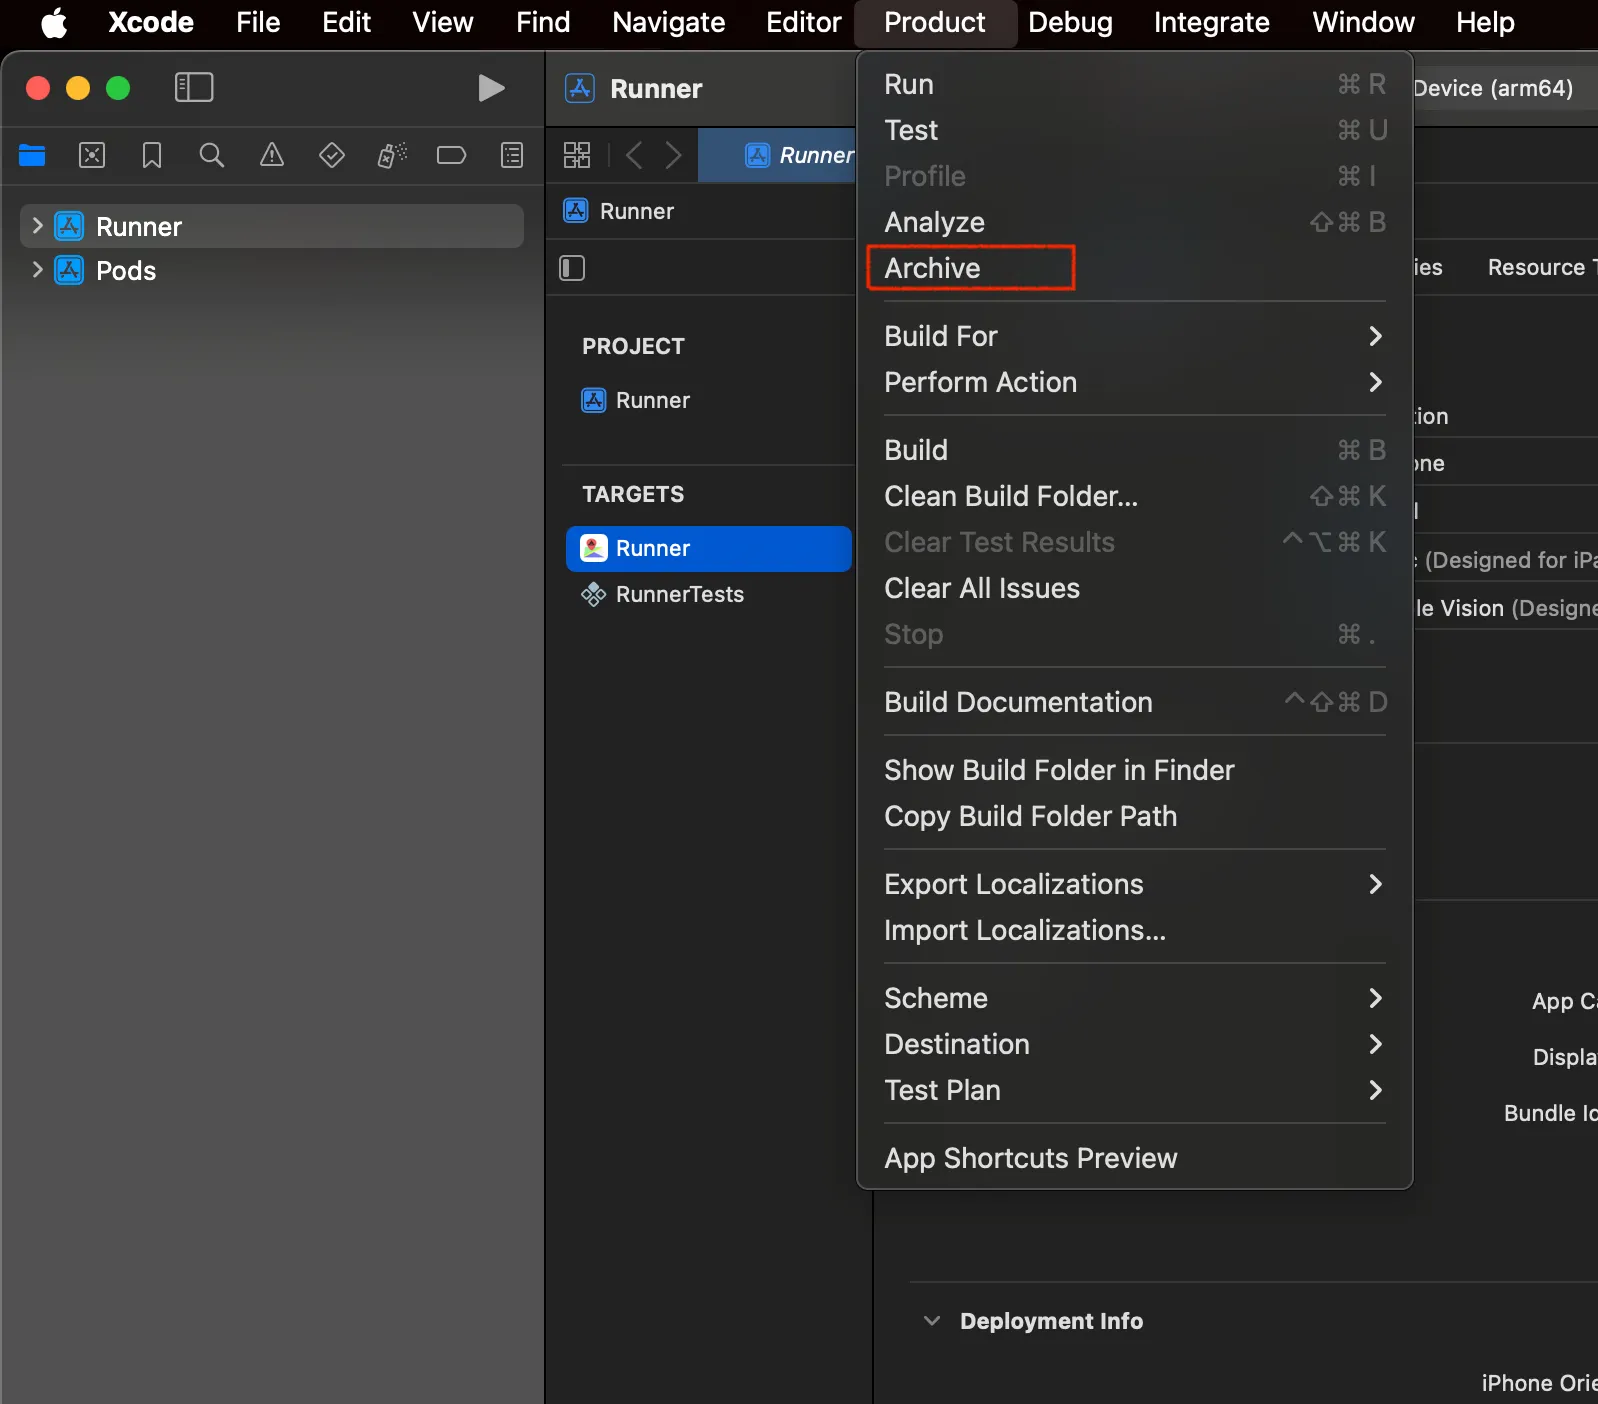Open the Help menu

1485,22
